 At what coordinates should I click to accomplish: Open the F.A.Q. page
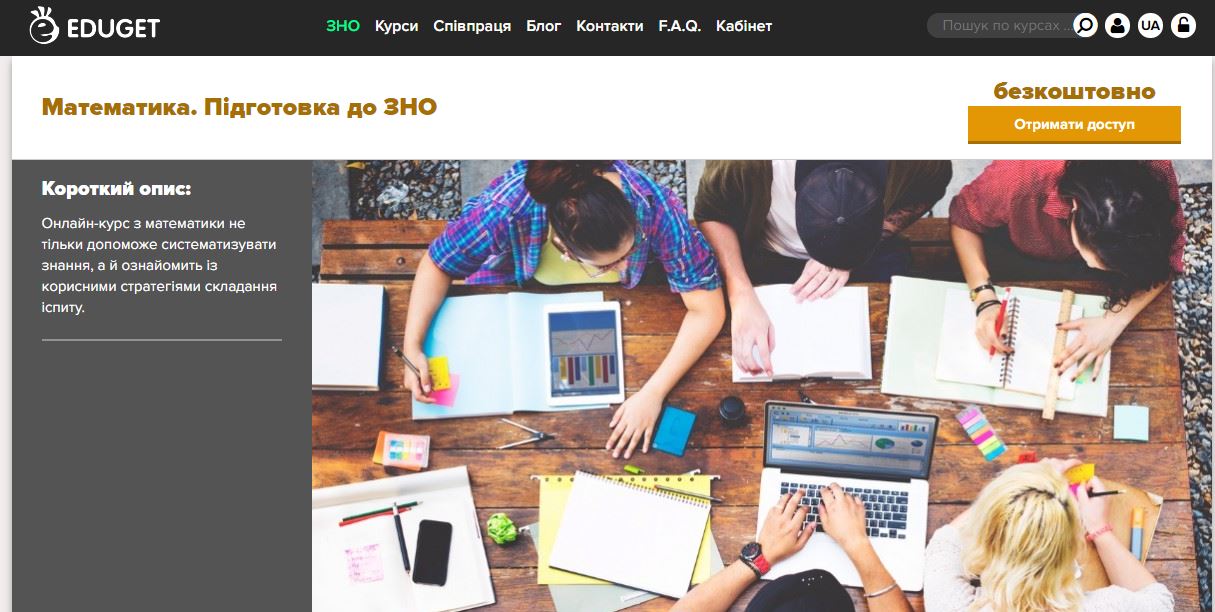680,26
